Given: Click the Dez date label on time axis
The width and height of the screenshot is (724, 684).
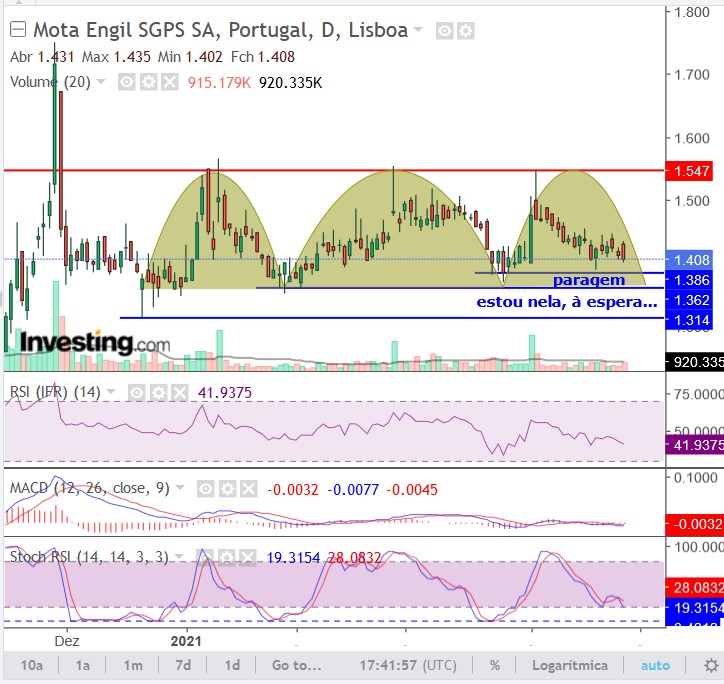Looking at the screenshot, I should [x=67, y=641].
